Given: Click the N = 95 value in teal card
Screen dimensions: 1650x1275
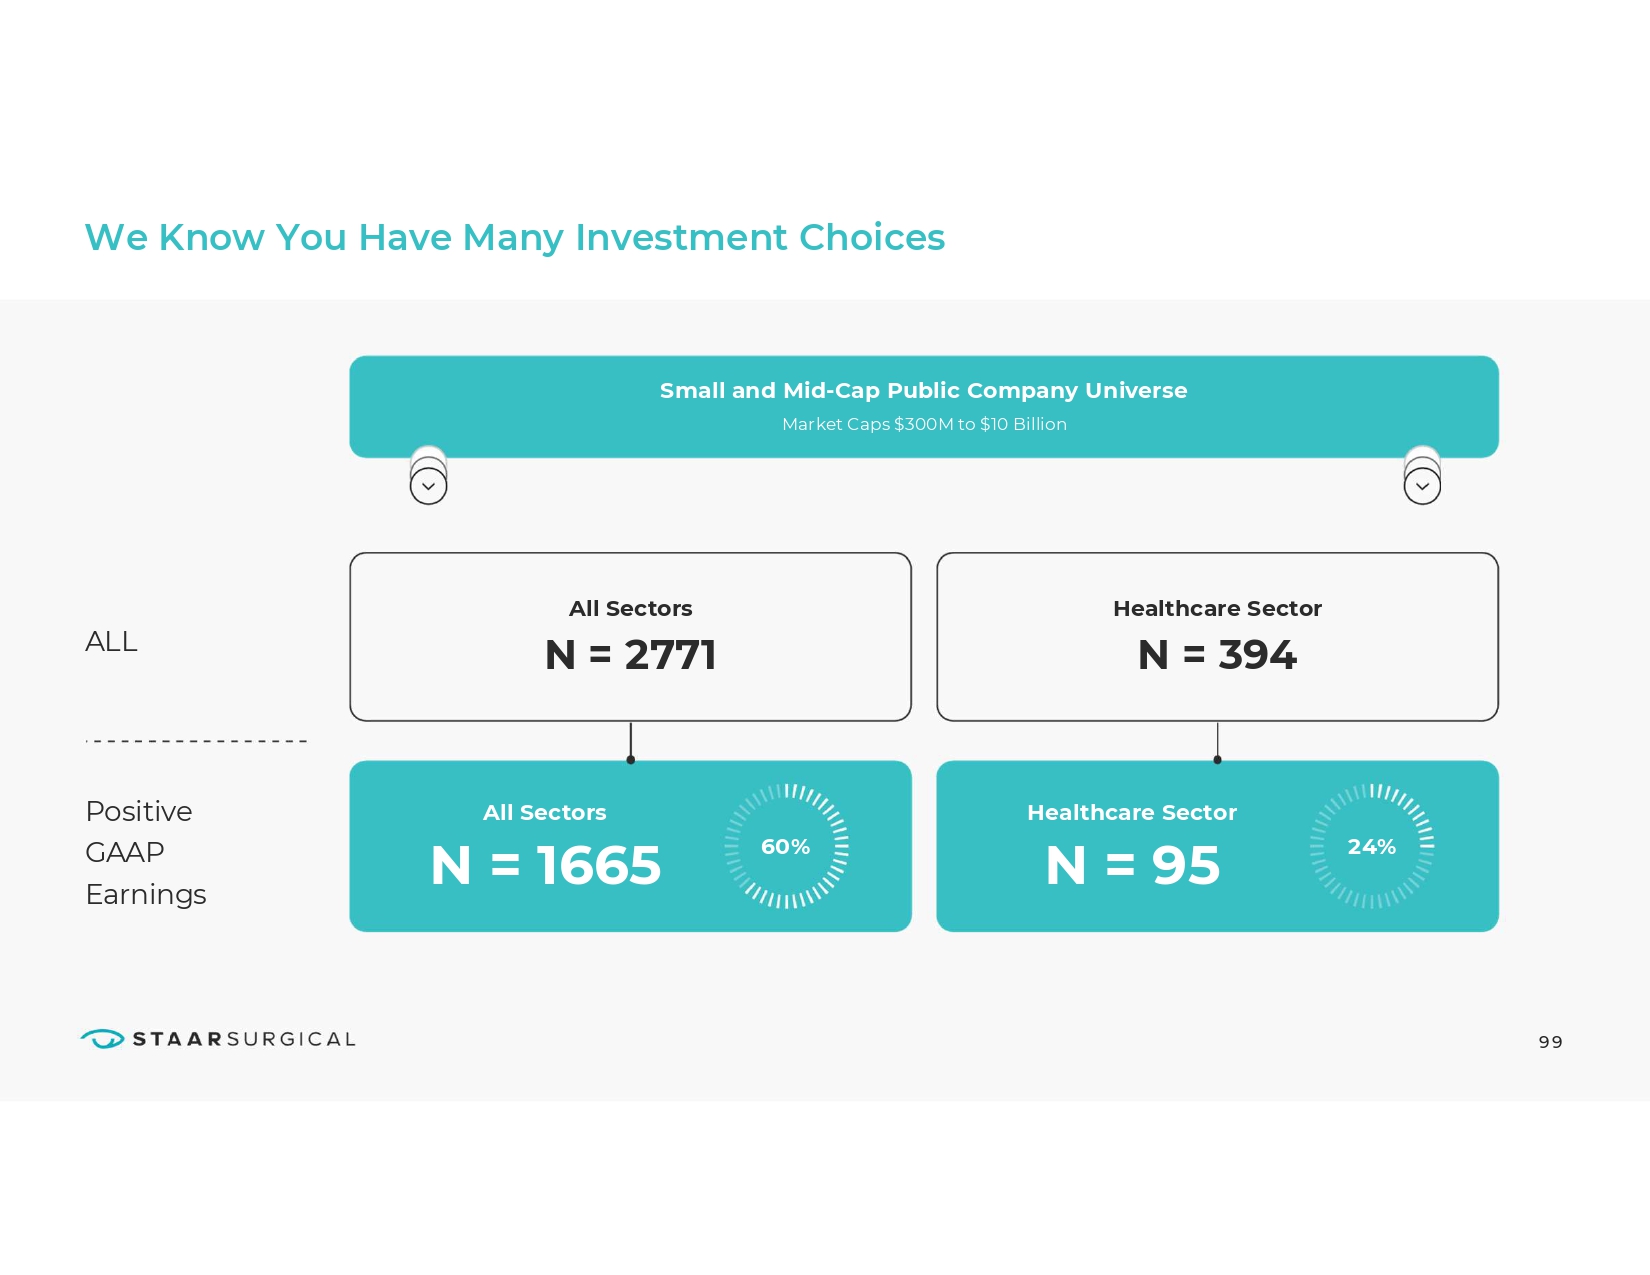Looking at the screenshot, I should [1133, 865].
